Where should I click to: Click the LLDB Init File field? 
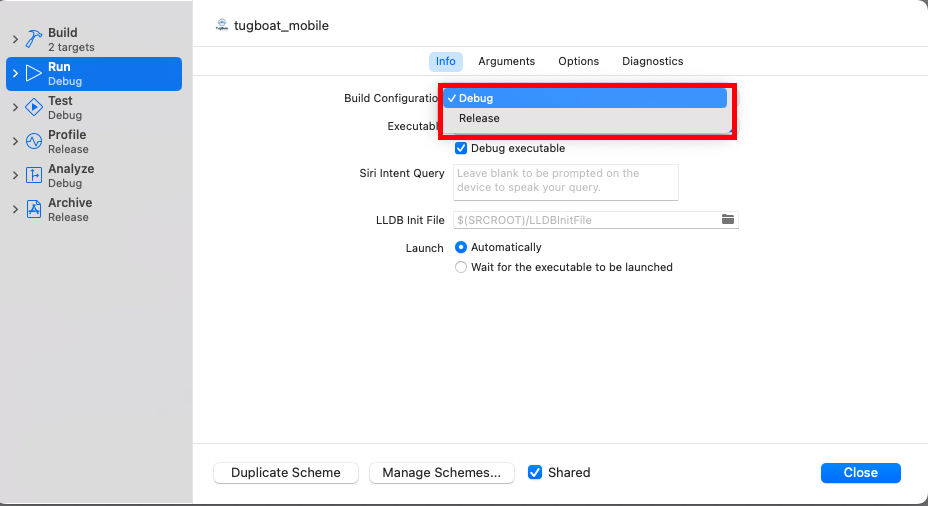pyautogui.click(x=596, y=220)
